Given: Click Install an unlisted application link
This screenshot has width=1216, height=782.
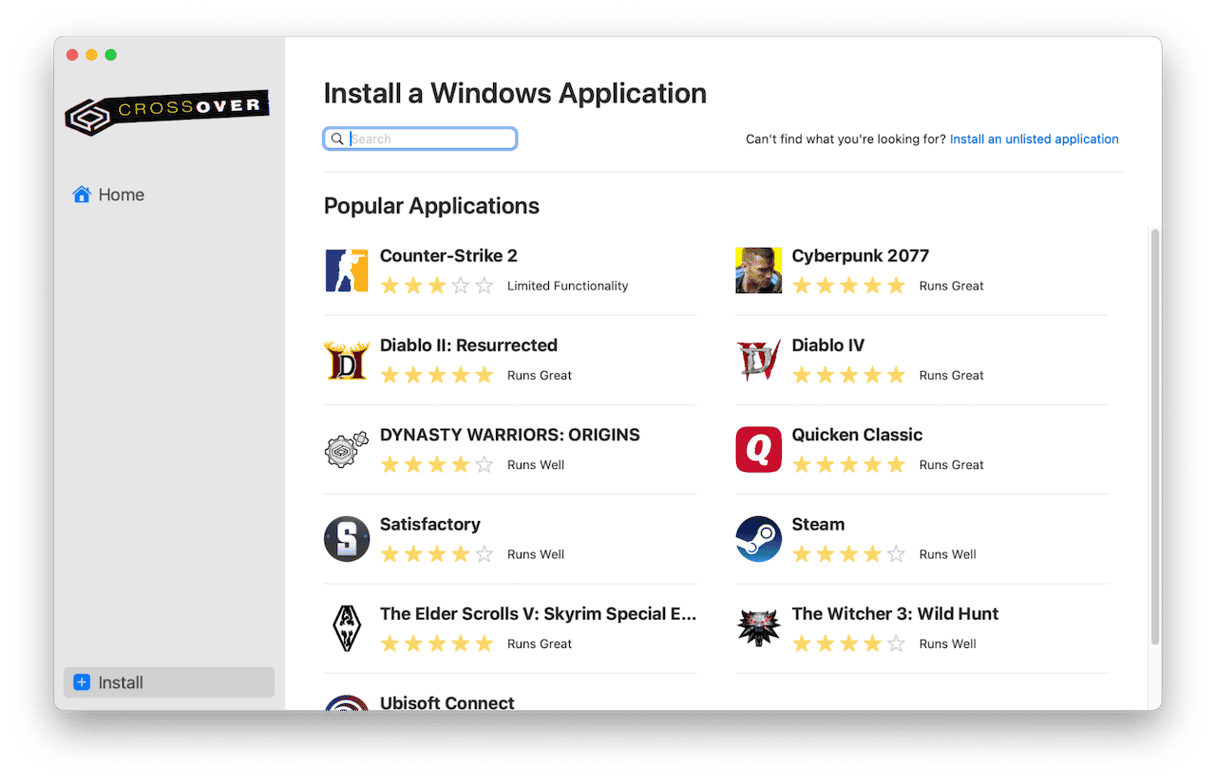Looking at the screenshot, I should pos(1033,139).
